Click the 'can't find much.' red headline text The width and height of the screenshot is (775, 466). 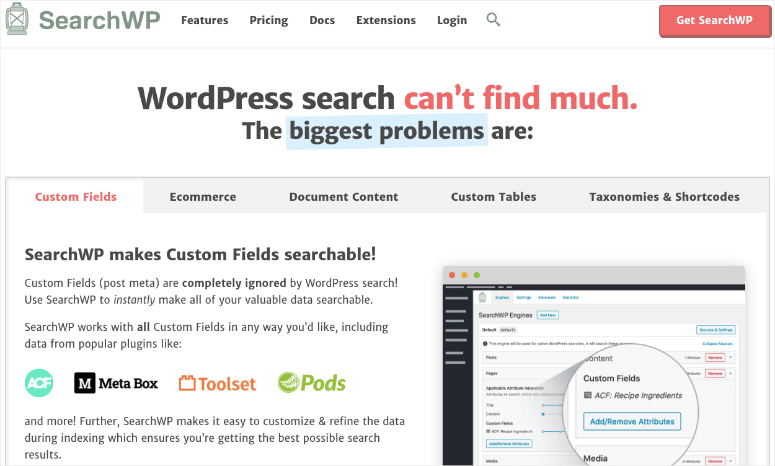[521, 98]
